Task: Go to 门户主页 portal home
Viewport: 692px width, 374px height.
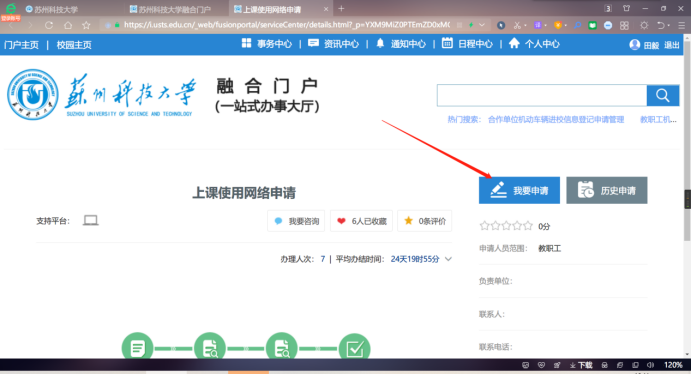Action: click(x=21, y=45)
